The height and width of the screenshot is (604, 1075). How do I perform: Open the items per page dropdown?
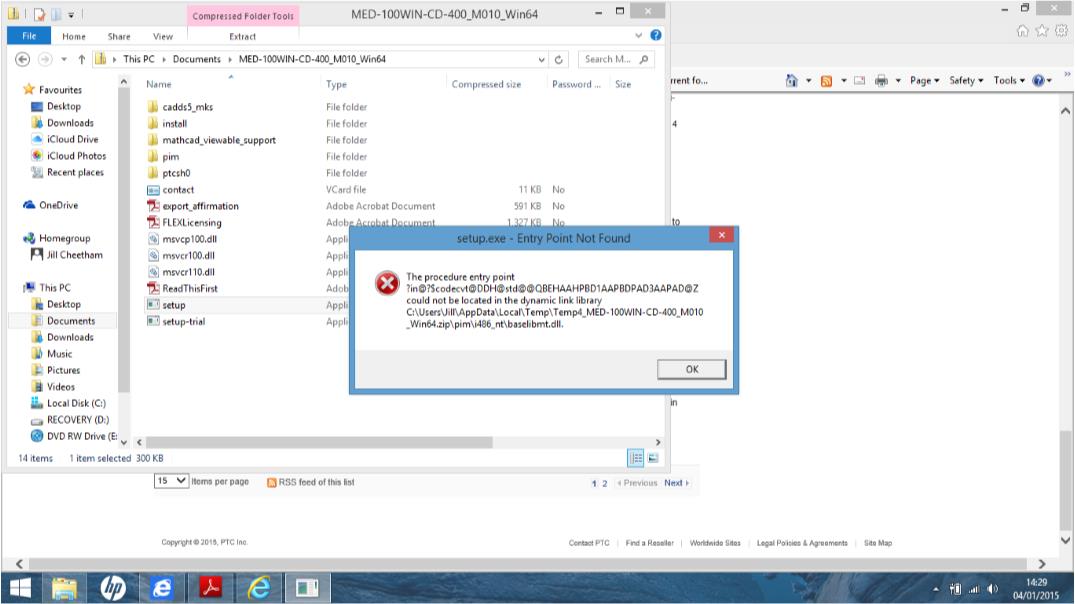tap(171, 481)
